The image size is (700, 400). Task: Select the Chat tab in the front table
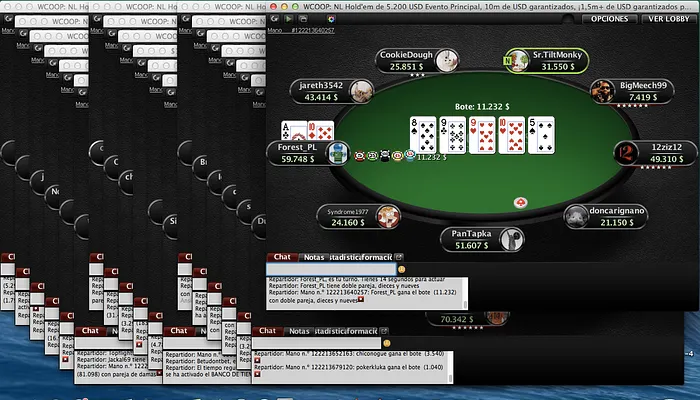(x=282, y=257)
